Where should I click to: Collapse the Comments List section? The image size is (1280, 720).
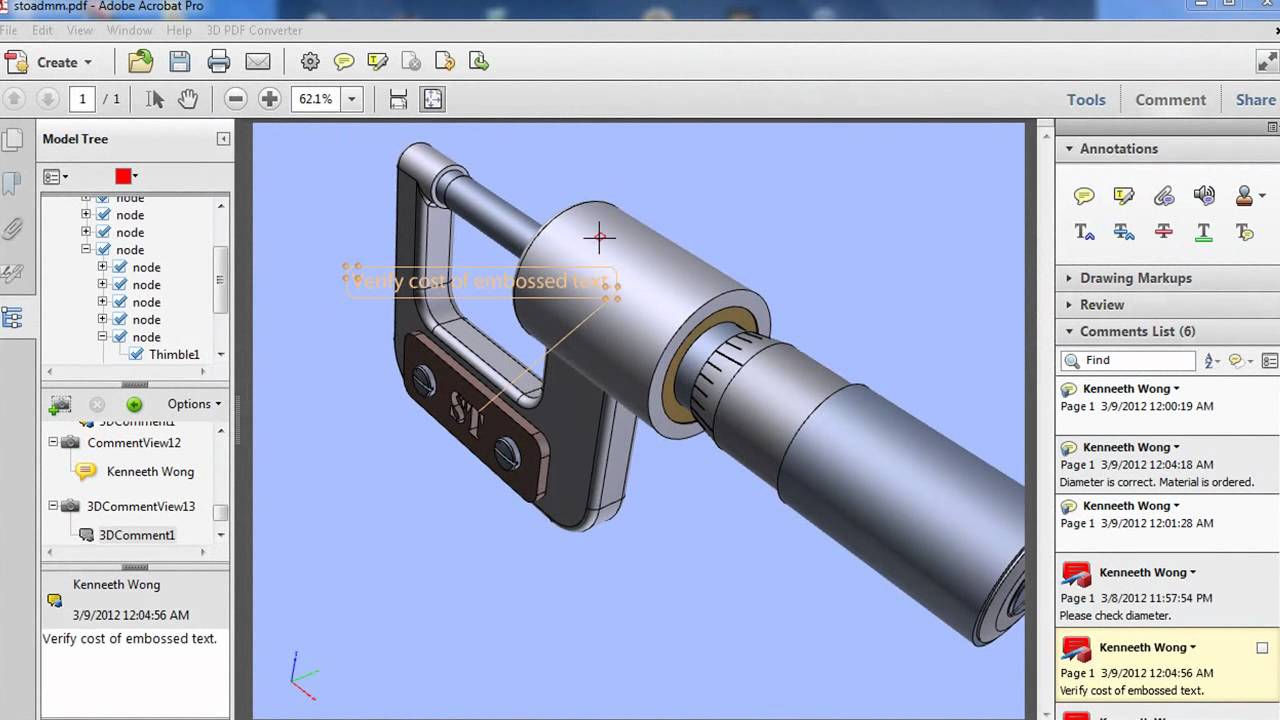1069,331
